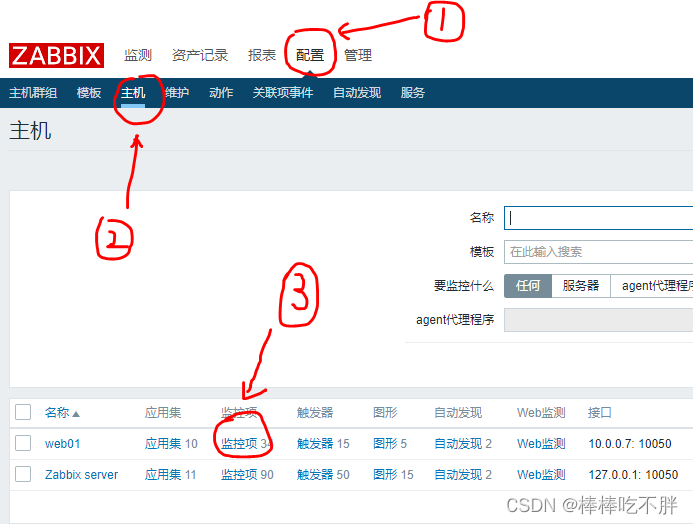Select agent代理程序 monitoring option

click(652, 286)
